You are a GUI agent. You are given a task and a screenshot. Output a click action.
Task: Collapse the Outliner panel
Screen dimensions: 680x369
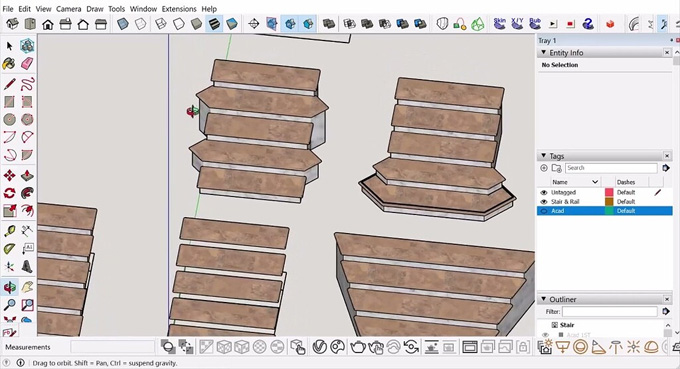[544, 299]
